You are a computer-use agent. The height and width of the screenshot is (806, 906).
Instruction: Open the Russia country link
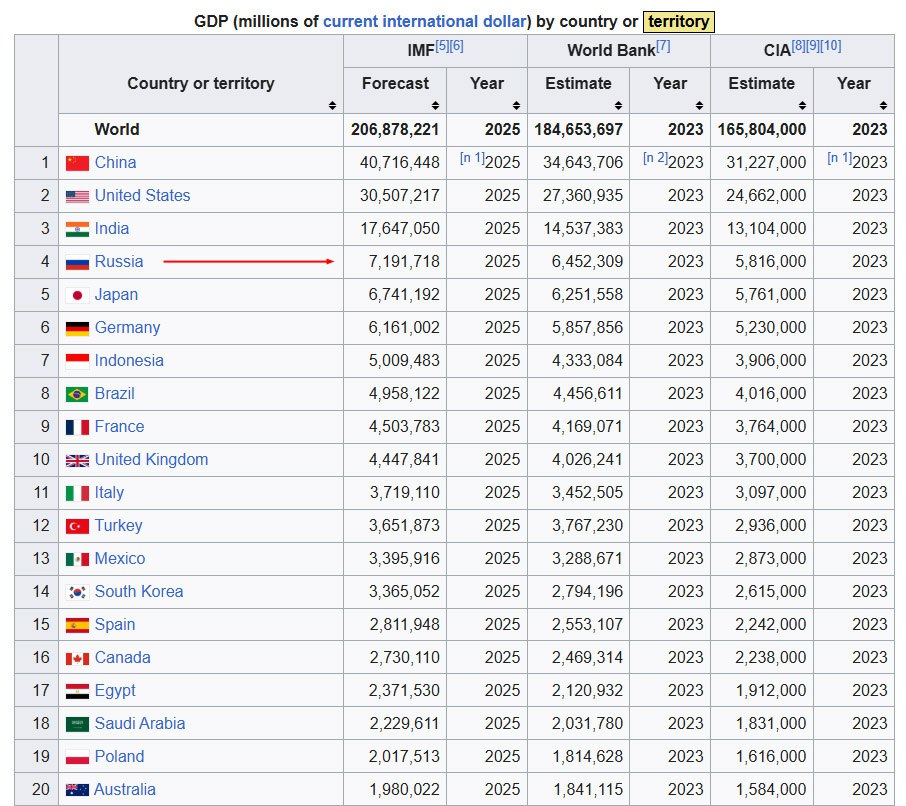(118, 262)
